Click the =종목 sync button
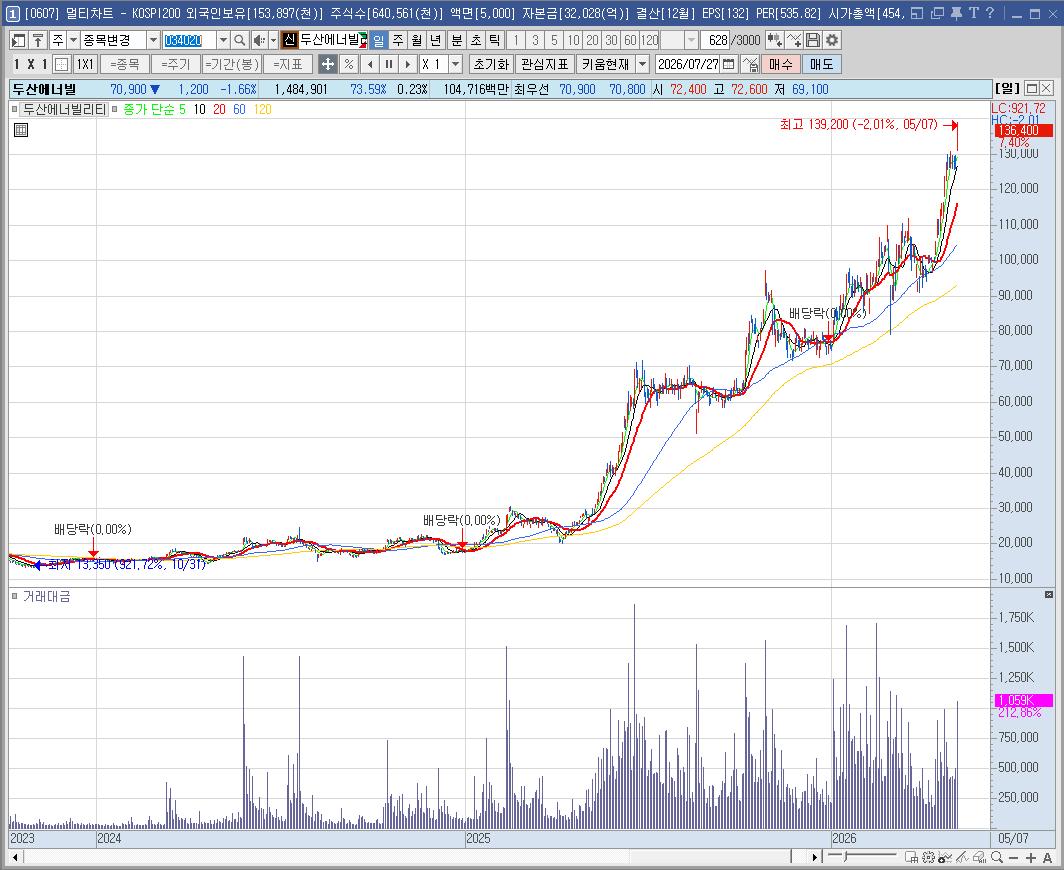Viewport: 1064px width, 870px height. click(x=124, y=64)
